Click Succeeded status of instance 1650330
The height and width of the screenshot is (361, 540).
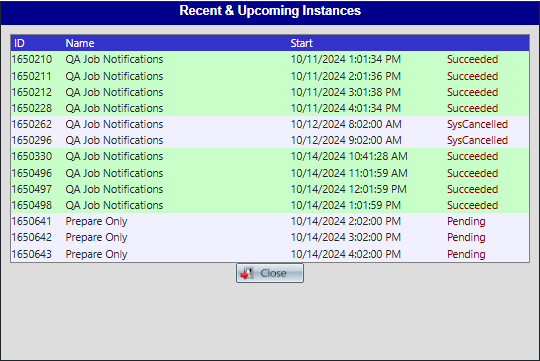(472, 156)
